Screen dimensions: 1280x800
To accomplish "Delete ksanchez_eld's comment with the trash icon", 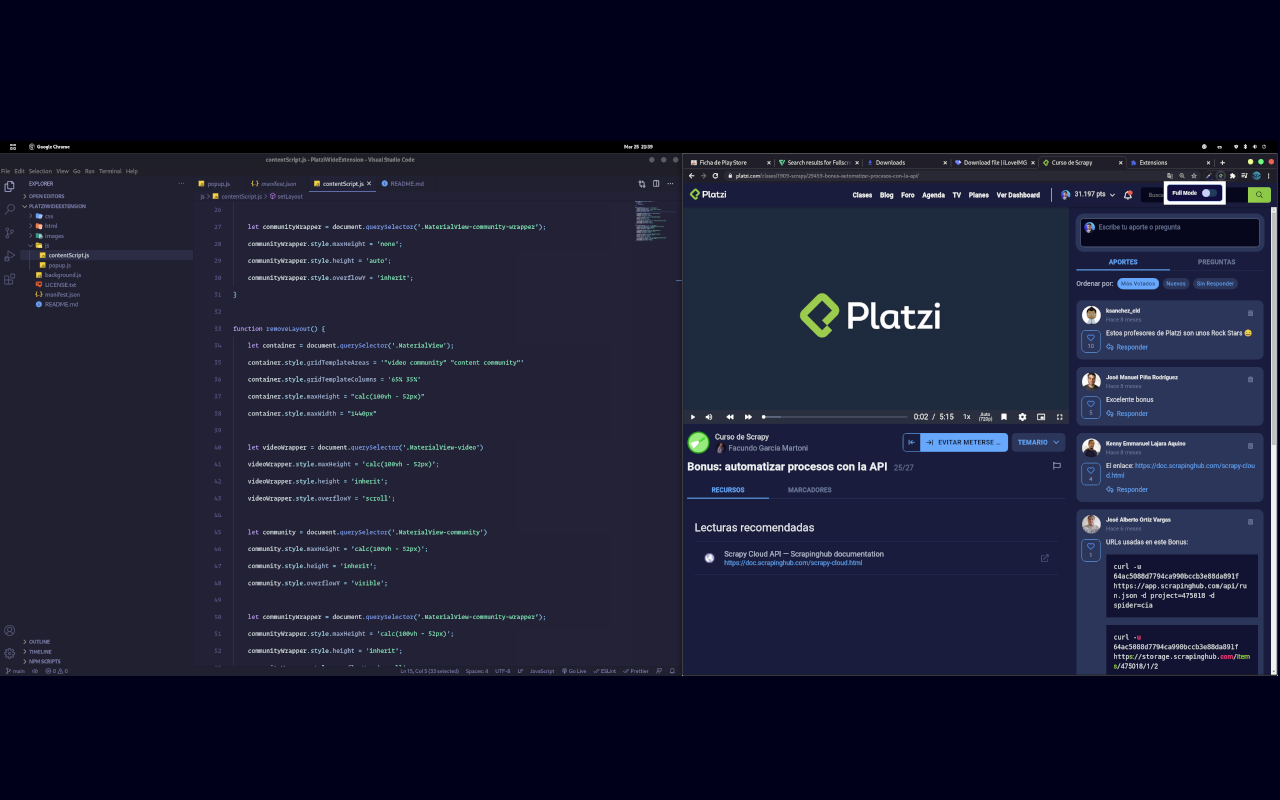I will pyautogui.click(x=1250, y=313).
